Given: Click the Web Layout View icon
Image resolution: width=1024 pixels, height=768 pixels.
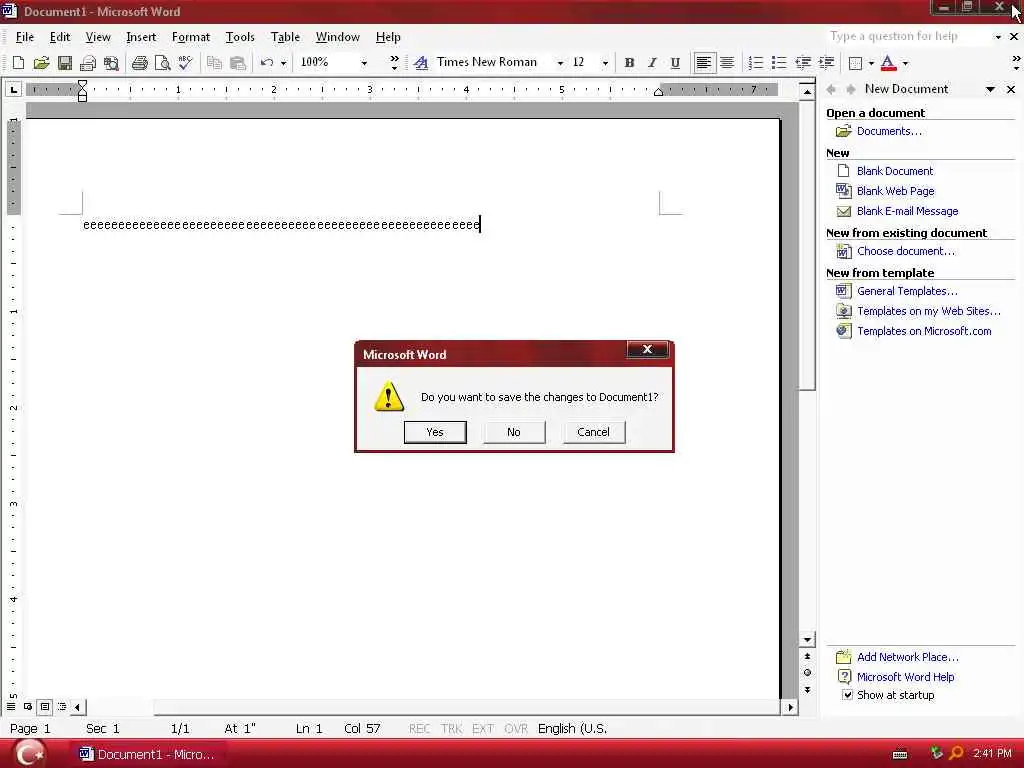Looking at the screenshot, I should [28, 707].
